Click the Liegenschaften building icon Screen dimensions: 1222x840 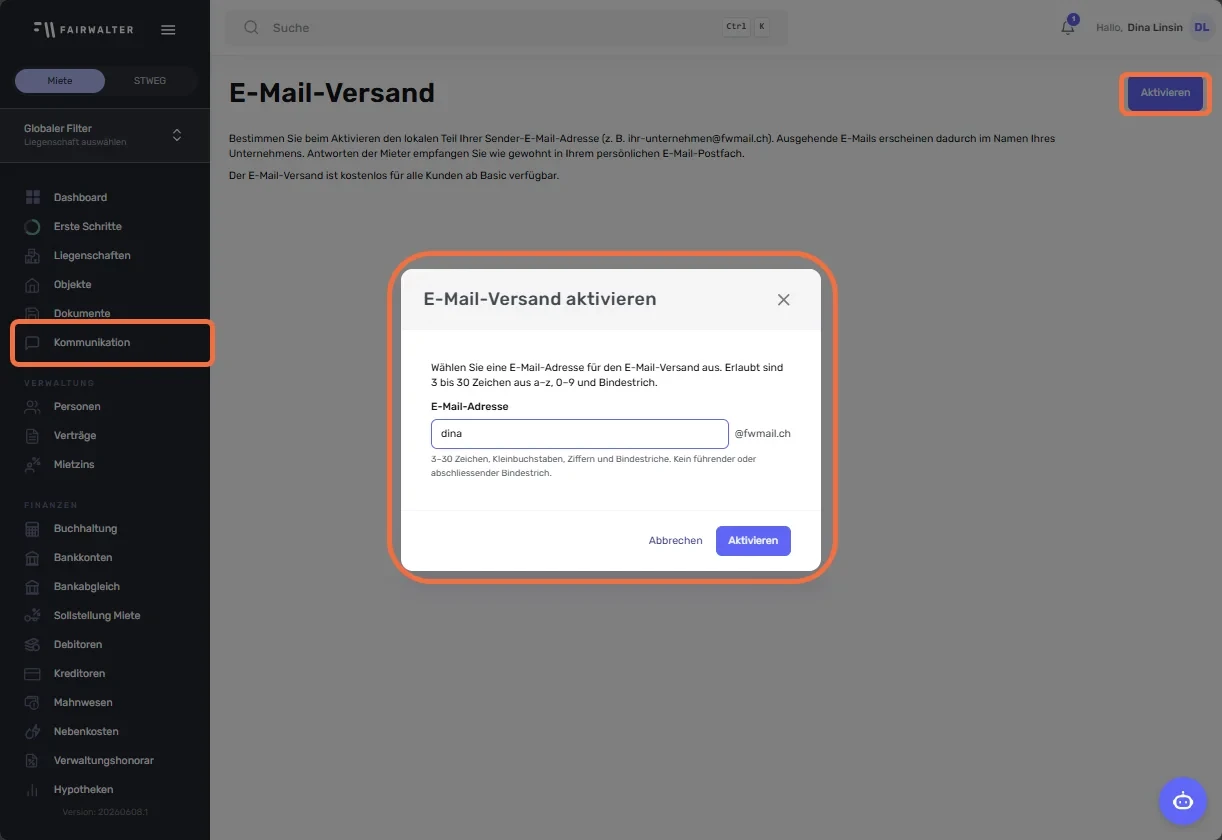click(33, 255)
